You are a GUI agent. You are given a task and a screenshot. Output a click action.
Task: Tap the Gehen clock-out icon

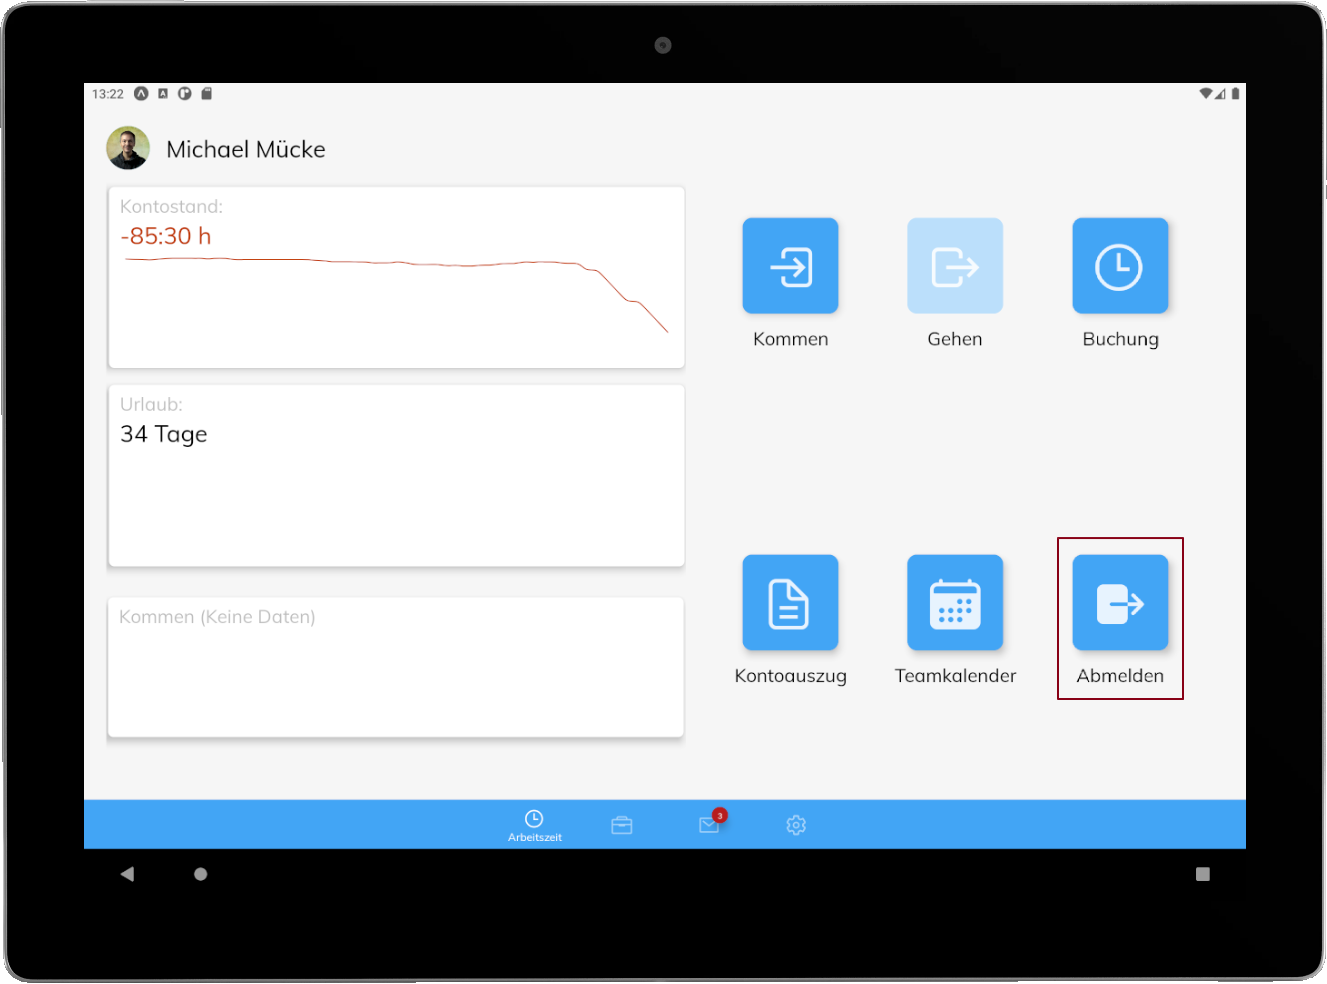(955, 266)
